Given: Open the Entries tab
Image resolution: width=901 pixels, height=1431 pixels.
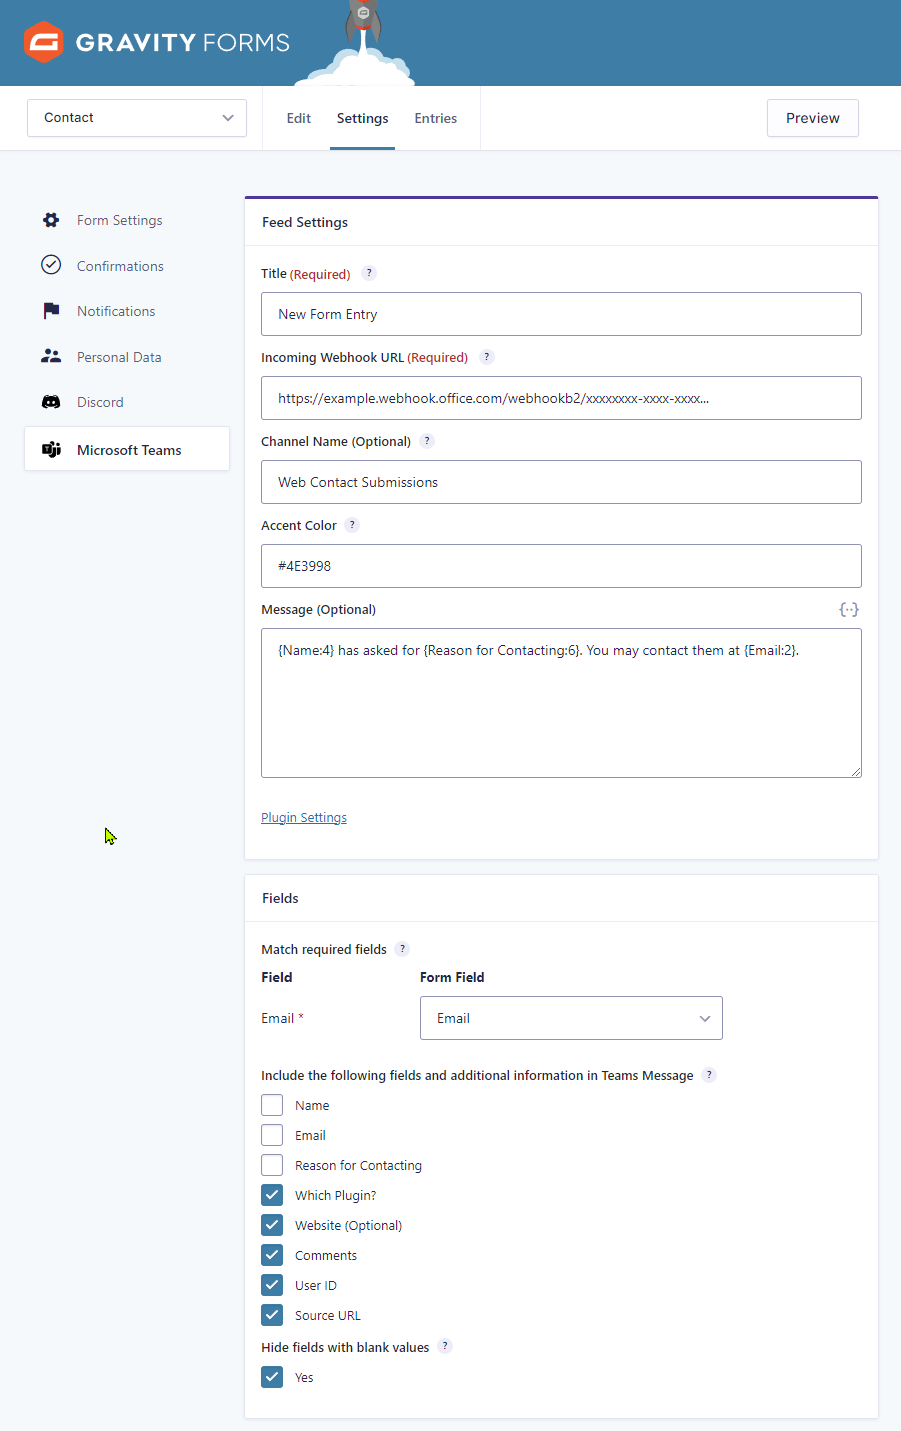Looking at the screenshot, I should [x=435, y=117].
